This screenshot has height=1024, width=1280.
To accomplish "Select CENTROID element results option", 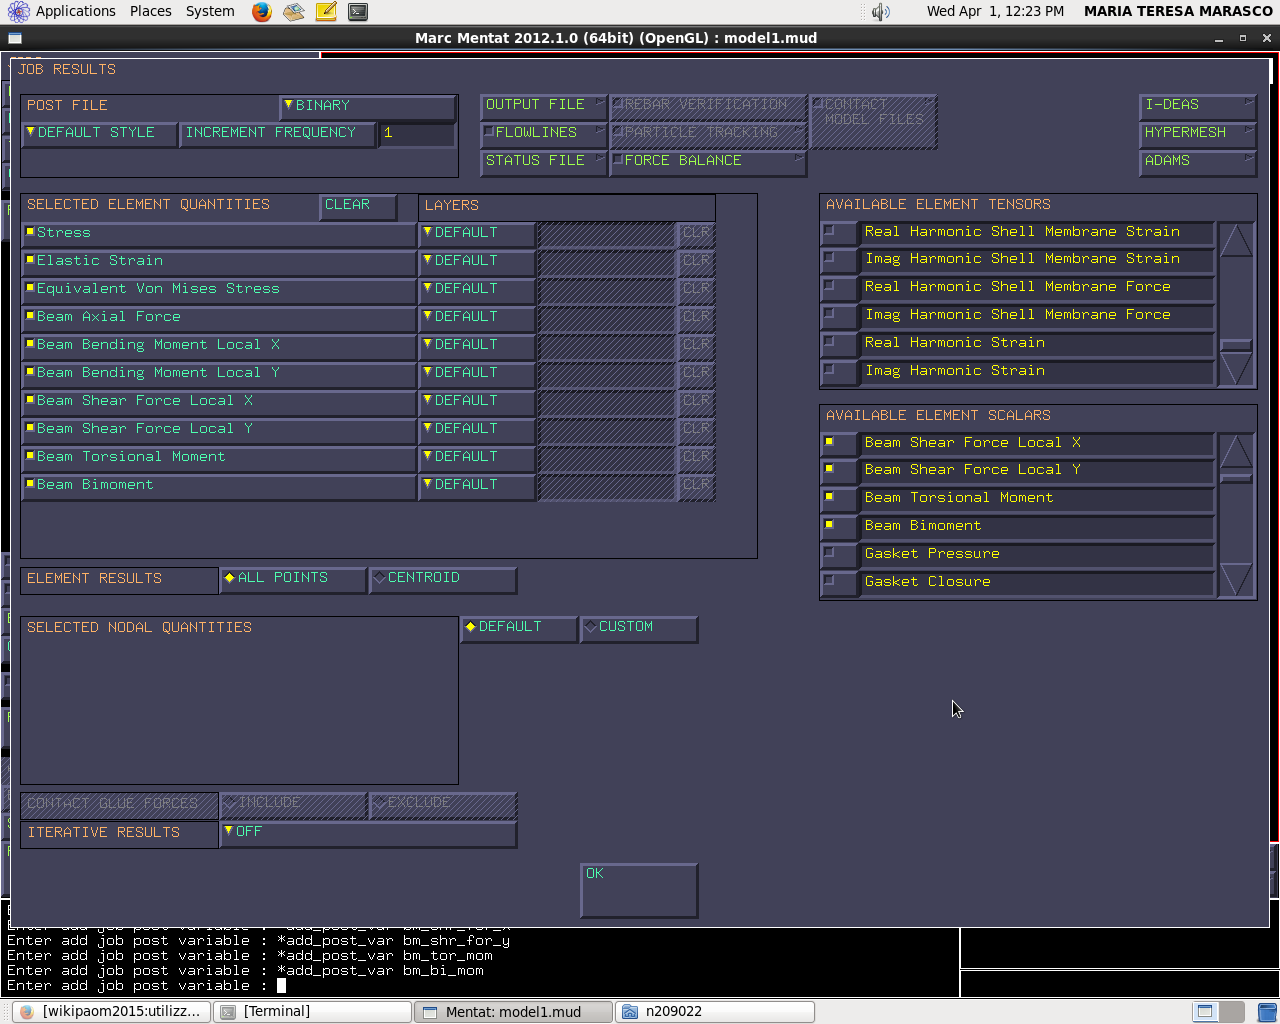I will 443,579.
